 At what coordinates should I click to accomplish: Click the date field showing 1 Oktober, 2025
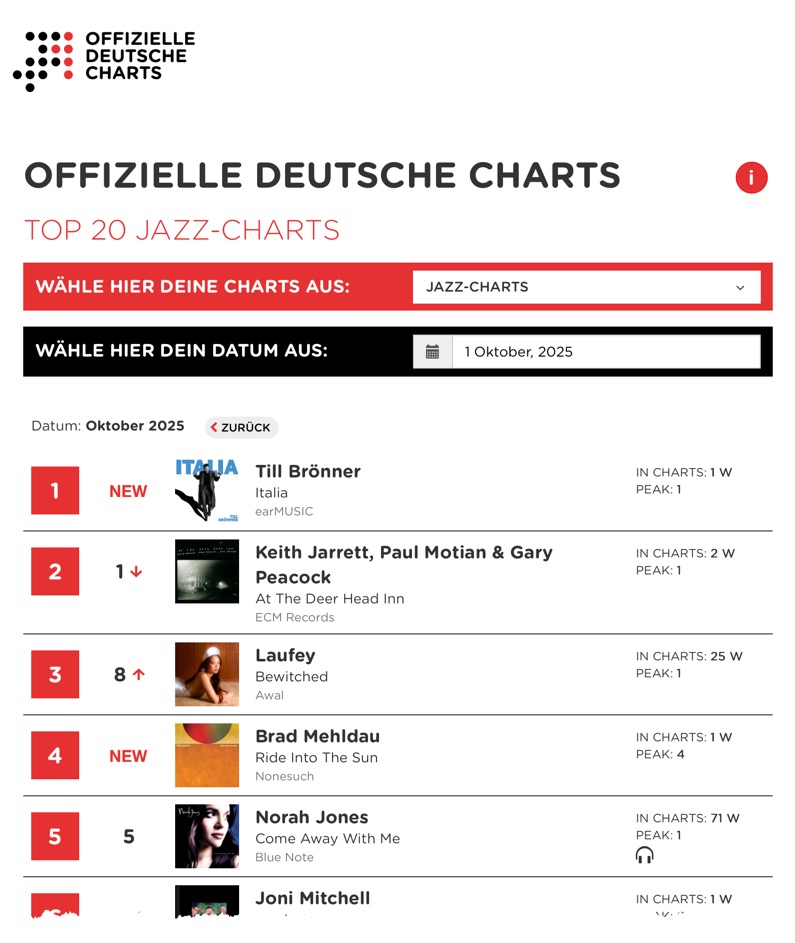coord(606,352)
